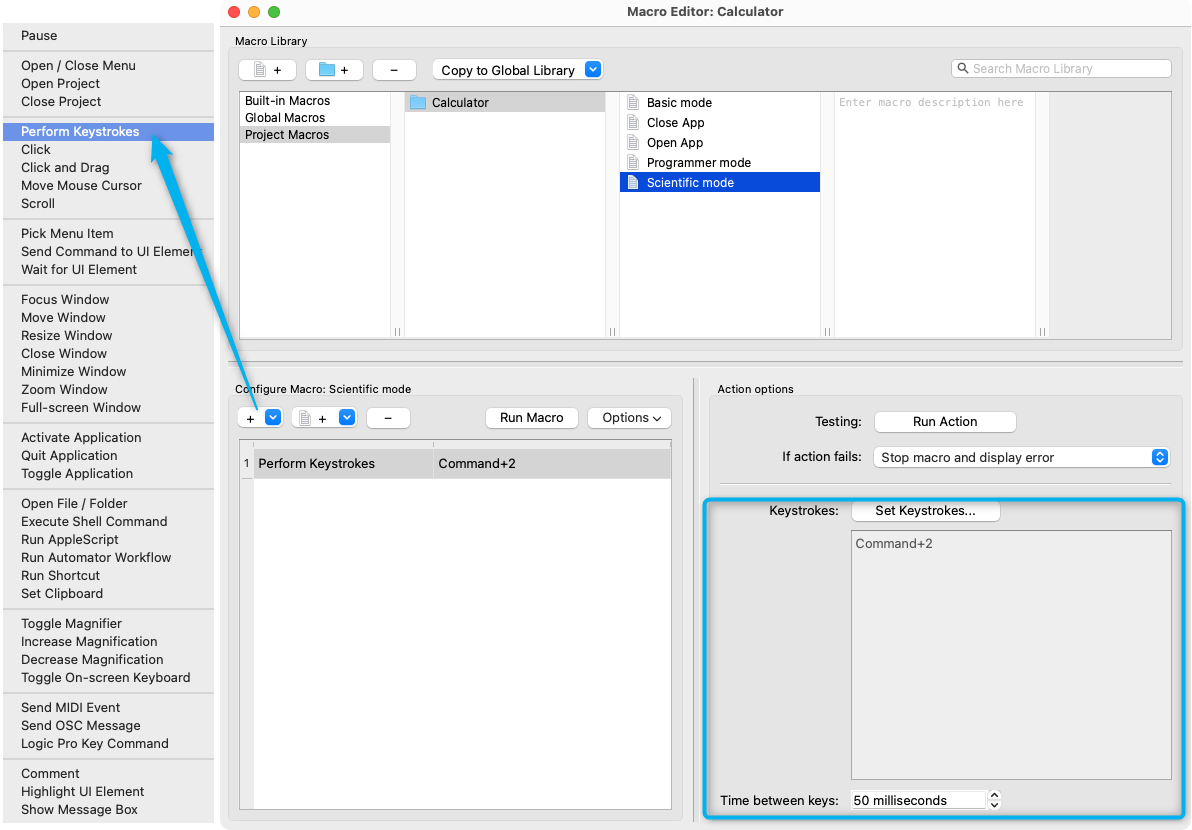1192x830 pixels.
Task: Click the add new macro document button
Action: [x=267, y=70]
